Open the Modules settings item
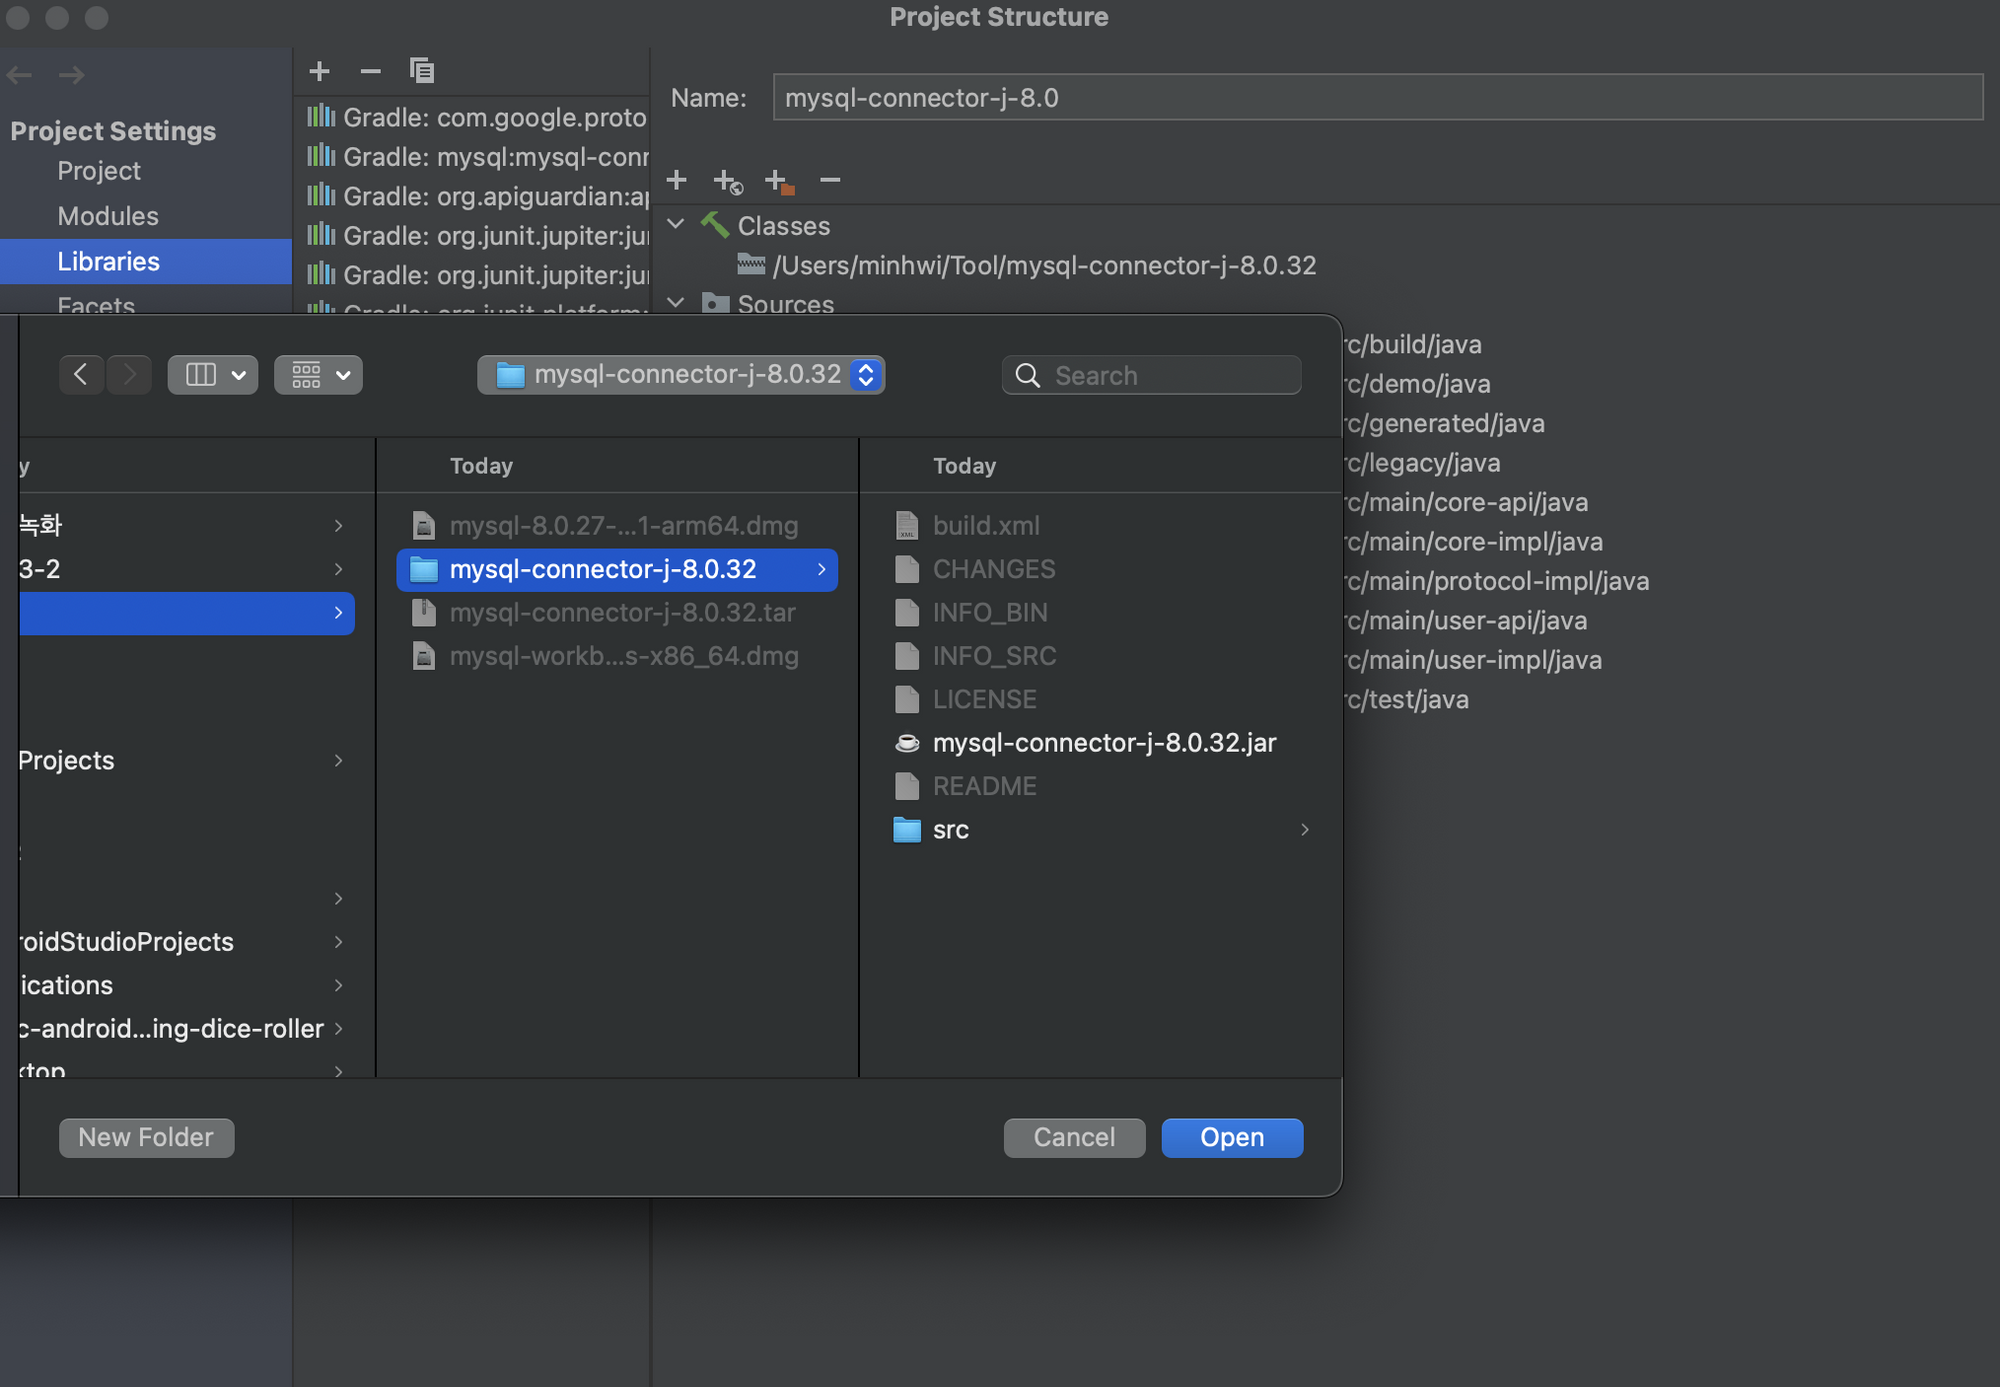 108,216
